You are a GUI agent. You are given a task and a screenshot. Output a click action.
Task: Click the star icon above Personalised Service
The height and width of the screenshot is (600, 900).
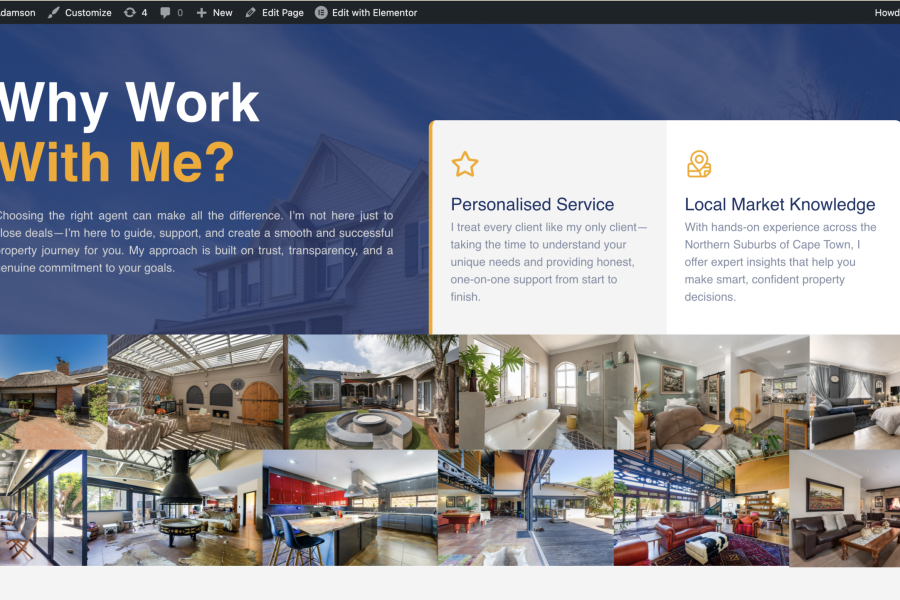pyautogui.click(x=464, y=164)
